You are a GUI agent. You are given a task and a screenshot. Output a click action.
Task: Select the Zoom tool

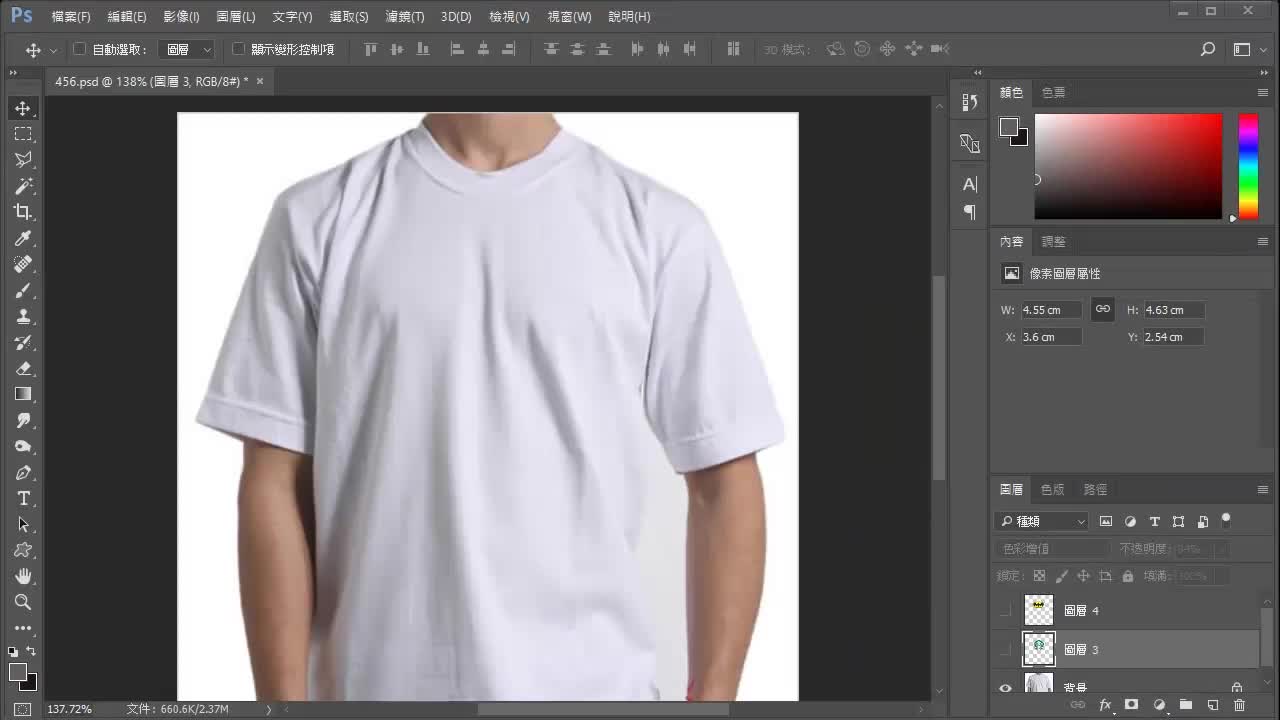coord(23,602)
